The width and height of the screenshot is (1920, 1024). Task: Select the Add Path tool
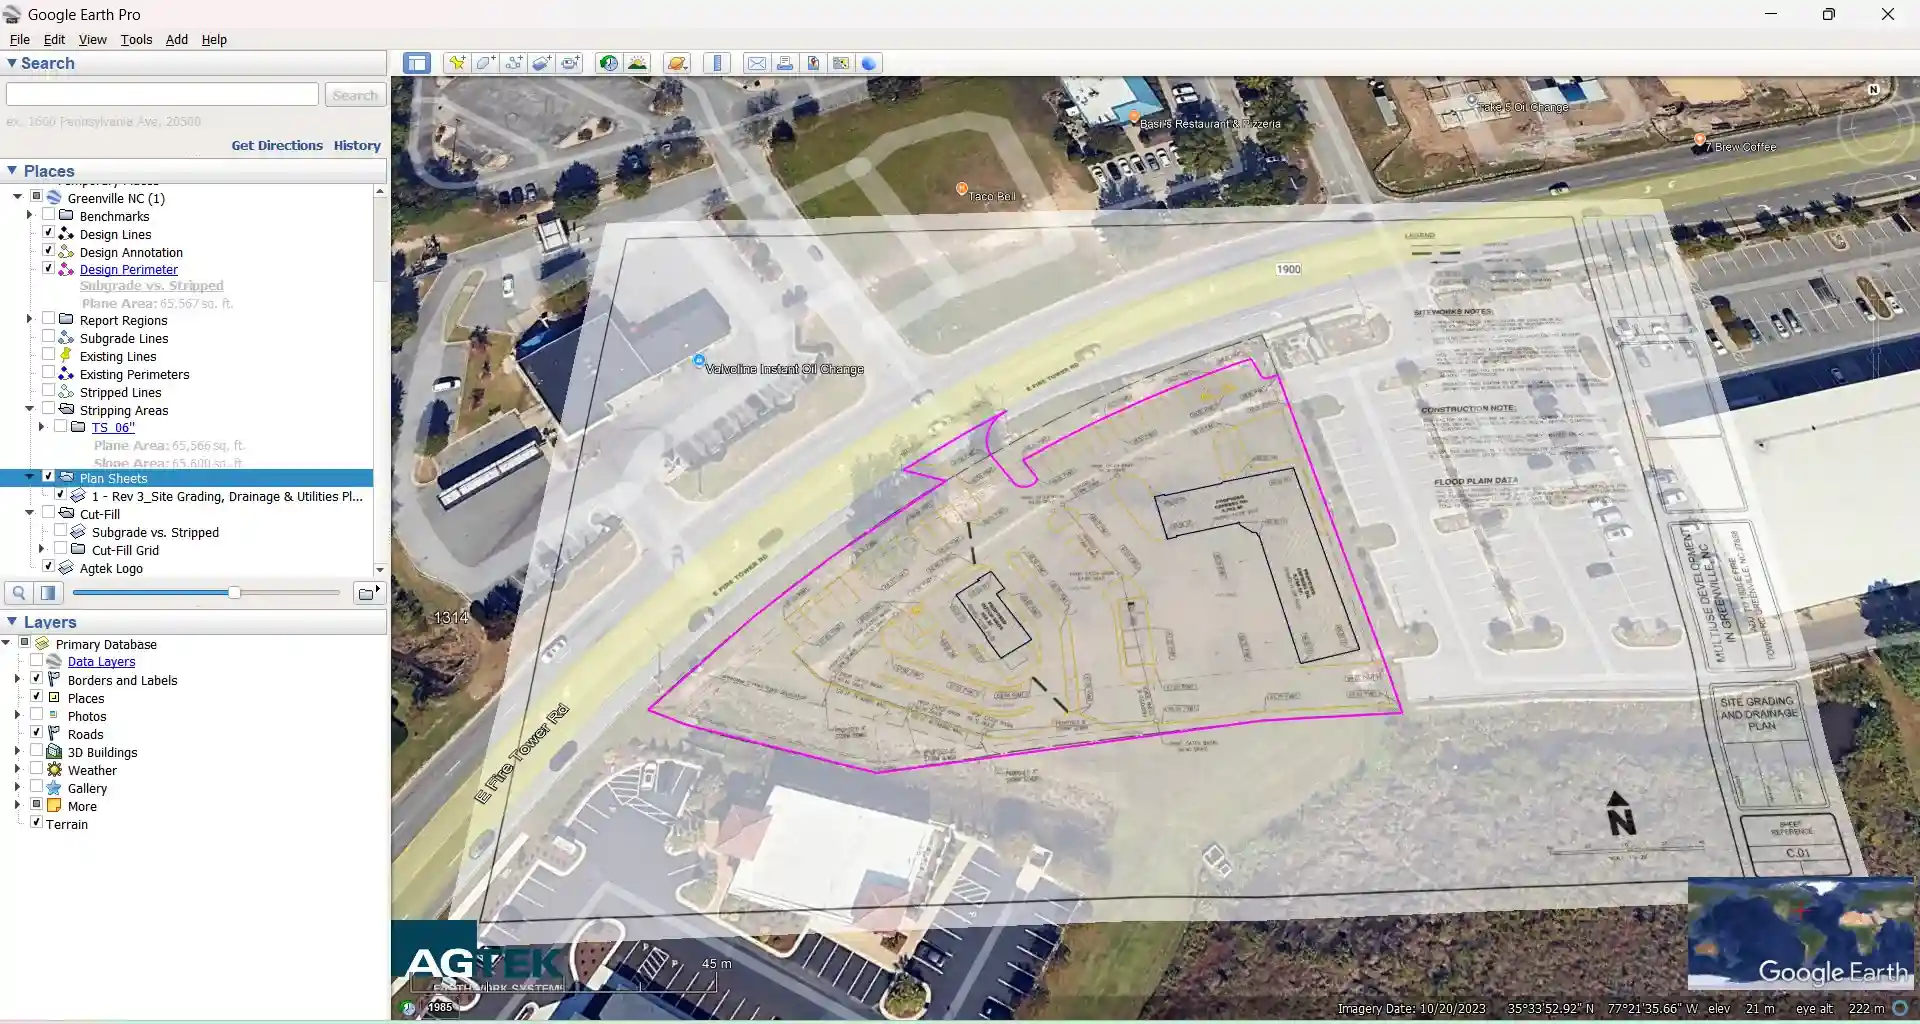pyautogui.click(x=513, y=63)
